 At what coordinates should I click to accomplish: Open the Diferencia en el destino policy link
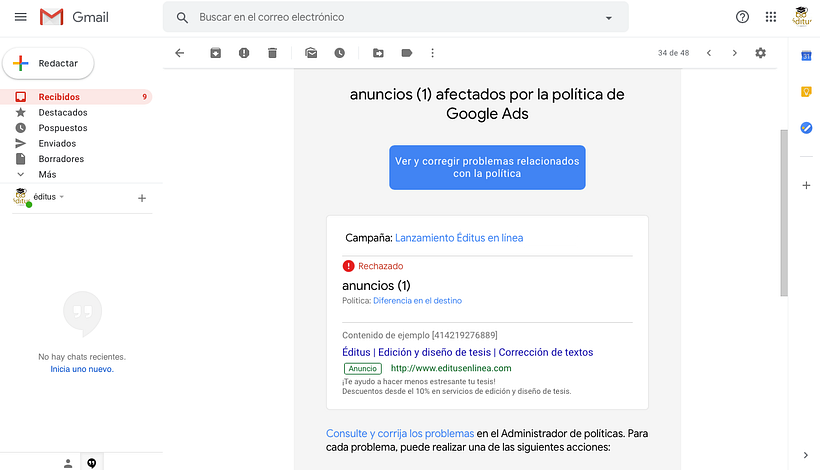[417, 301]
